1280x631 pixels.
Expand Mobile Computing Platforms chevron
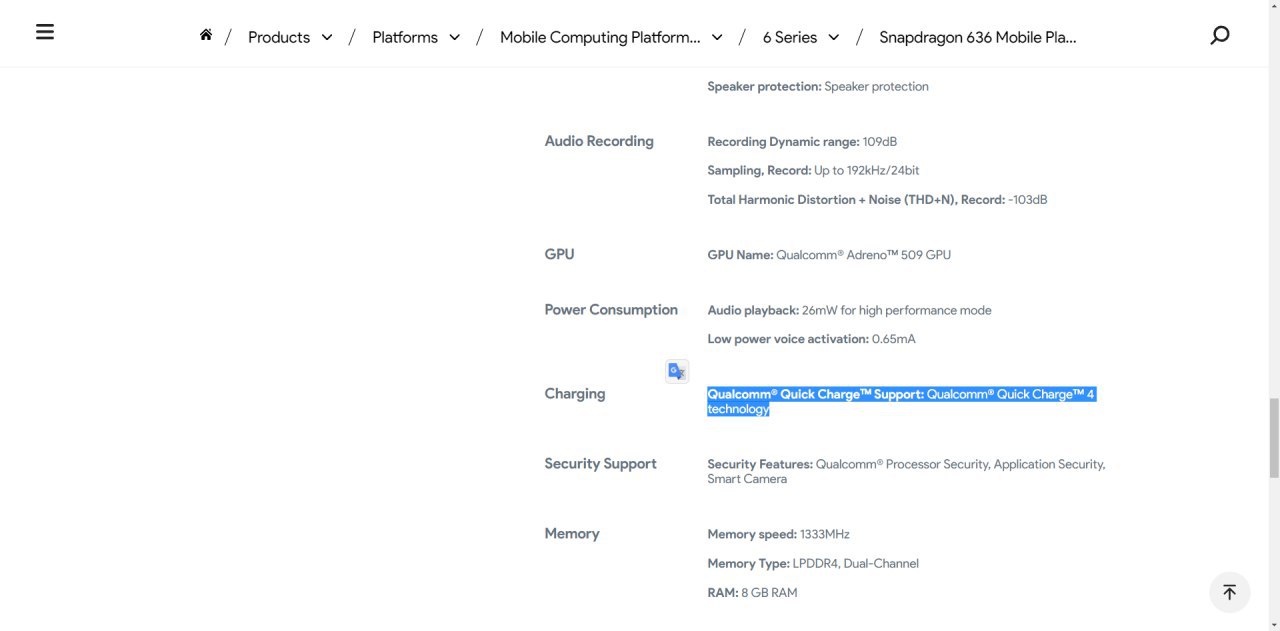click(x=717, y=38)
